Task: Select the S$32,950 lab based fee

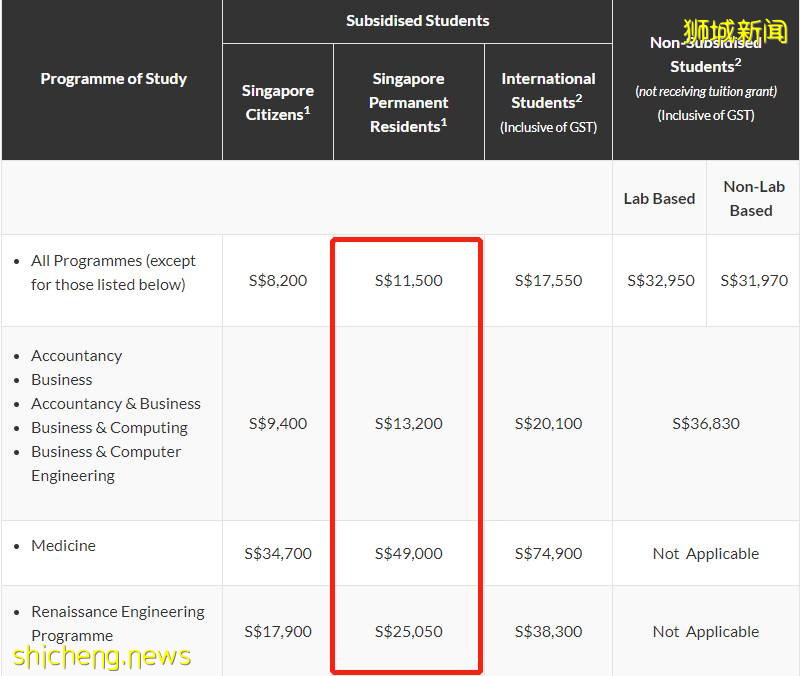Action: pyautogui.click(x=660, y=280)
